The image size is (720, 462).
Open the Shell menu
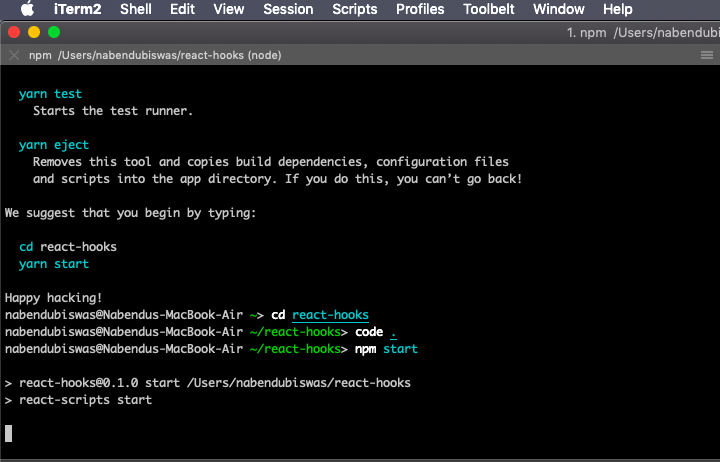tap(136, 9)
